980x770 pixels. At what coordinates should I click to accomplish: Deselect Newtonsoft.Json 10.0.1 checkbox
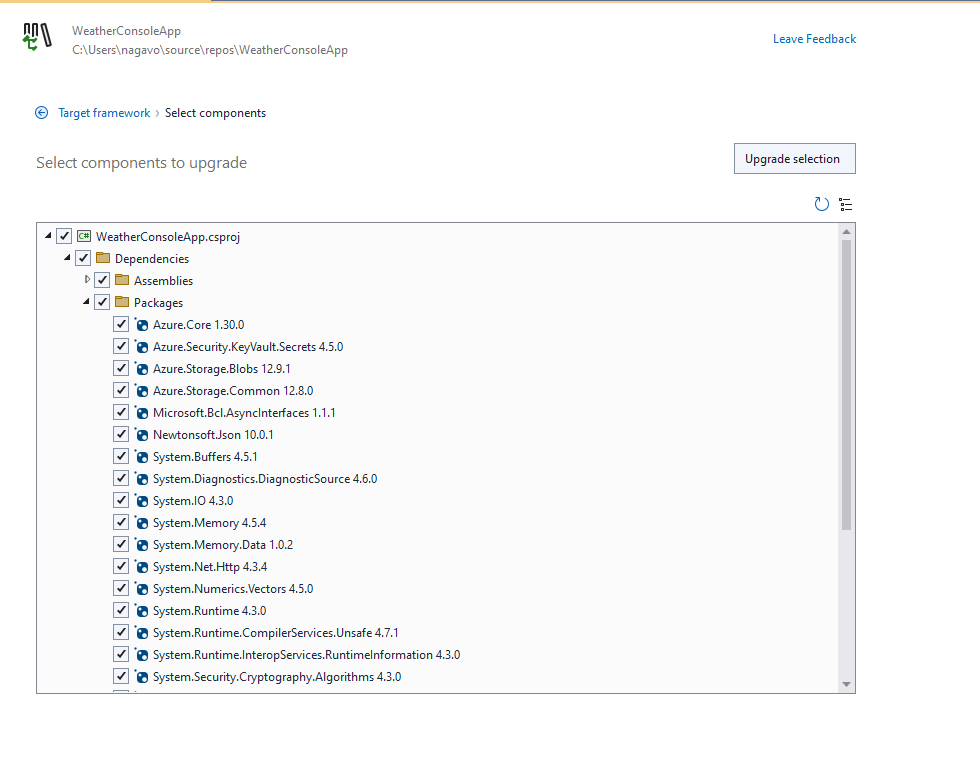(x=121, y=434)
